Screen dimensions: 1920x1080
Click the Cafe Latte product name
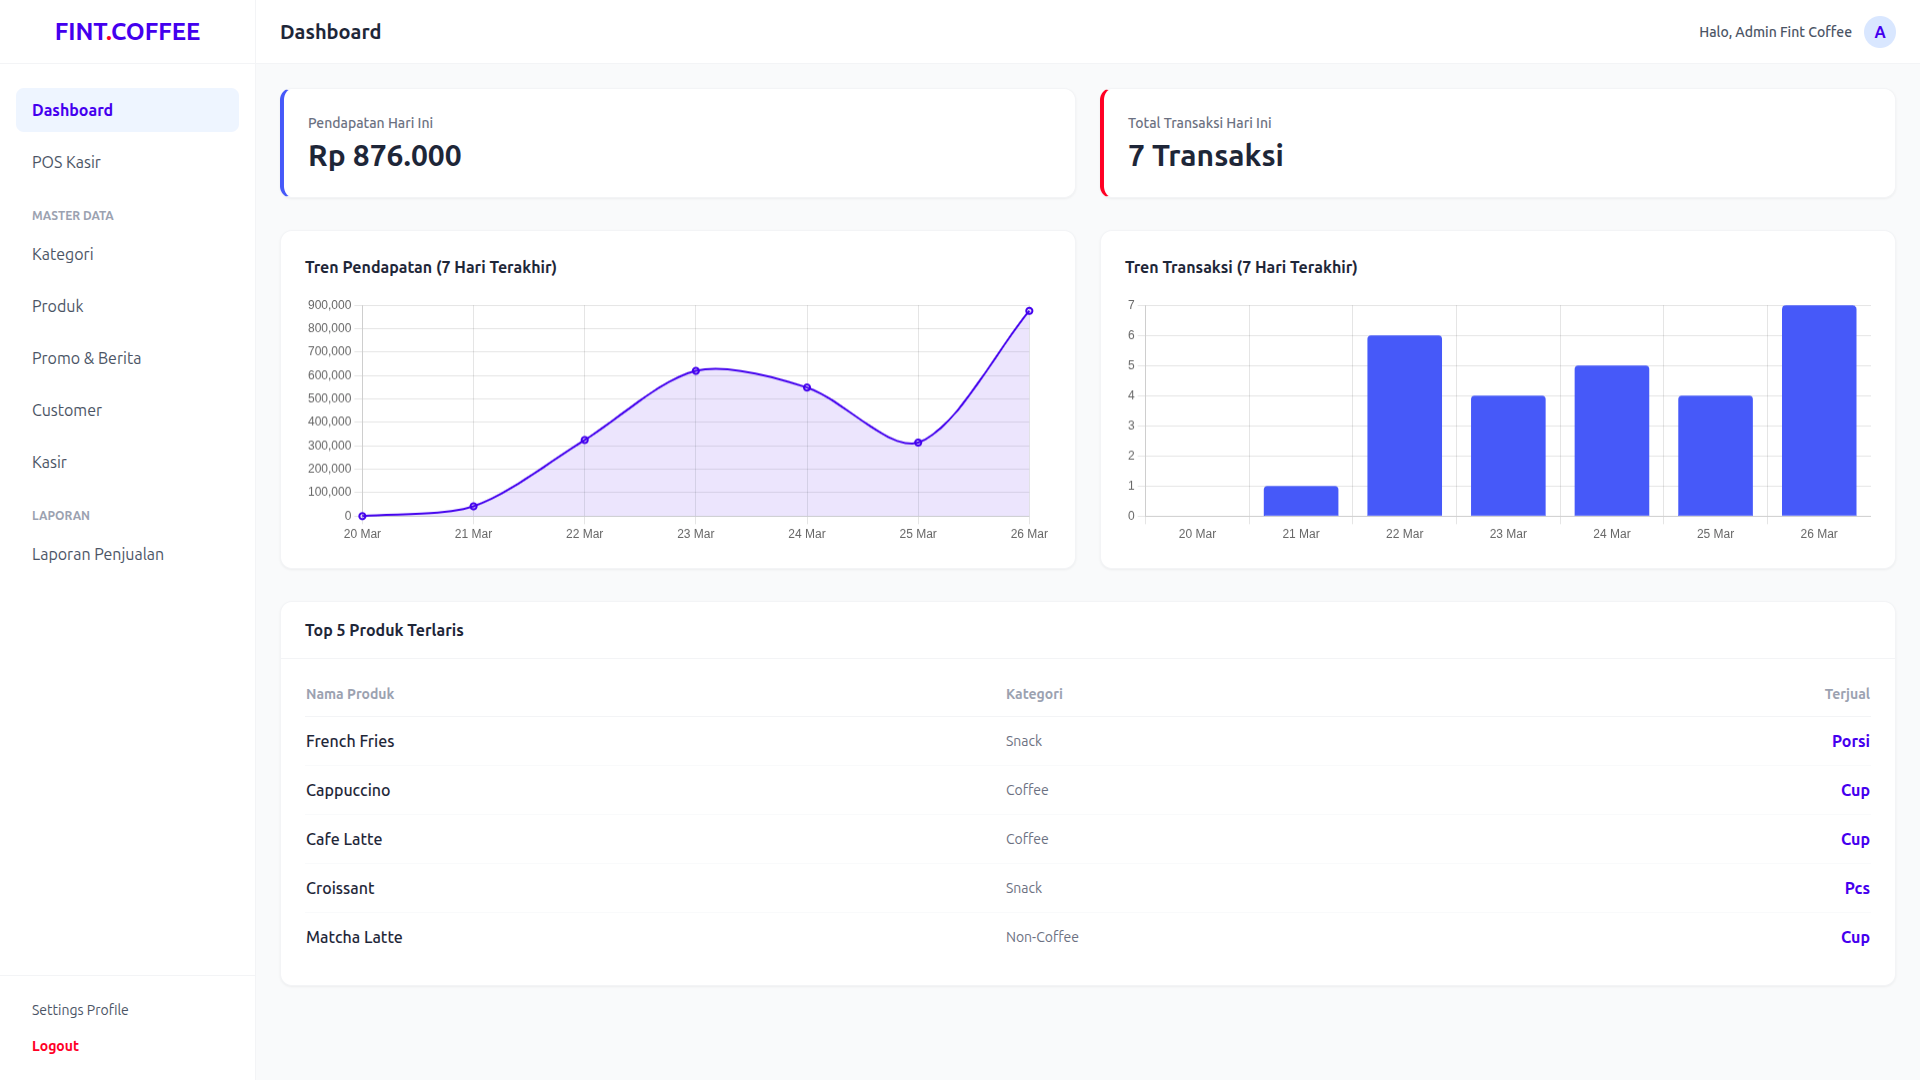(x=344, y=839)
